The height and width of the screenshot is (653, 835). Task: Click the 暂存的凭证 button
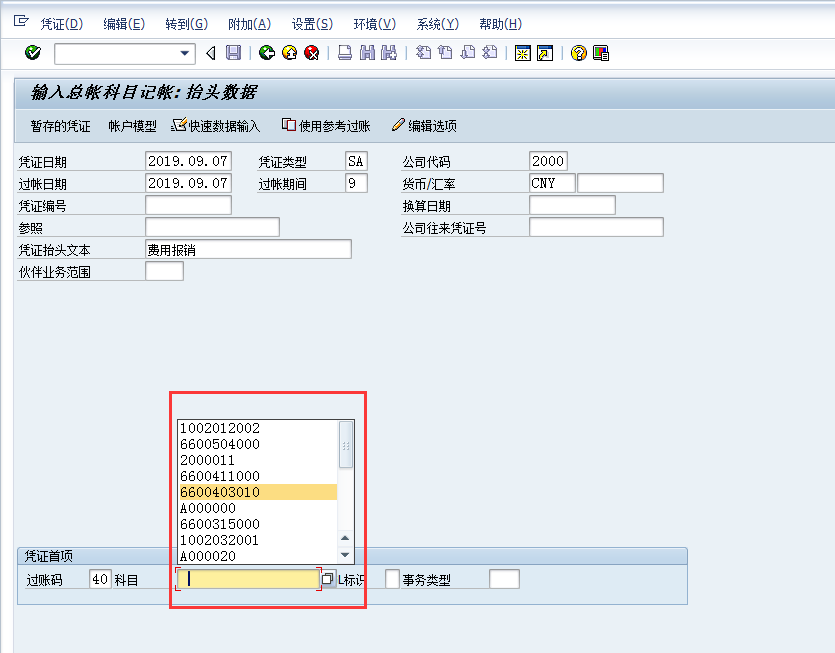pos(61,126)
